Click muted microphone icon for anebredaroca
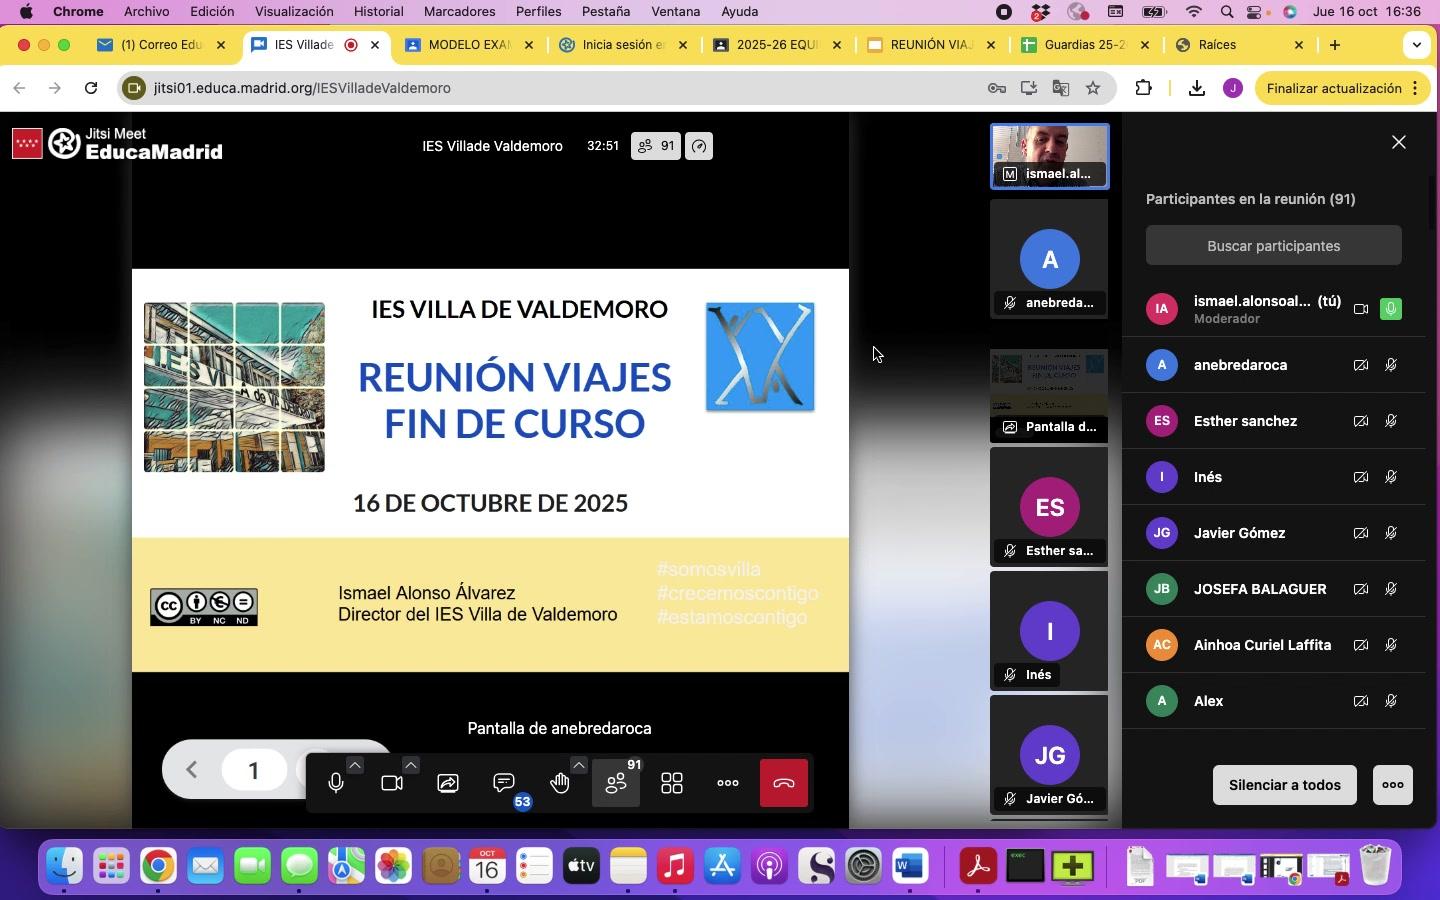This screenshot has height=900, width=1440. tap(1391, 365)
